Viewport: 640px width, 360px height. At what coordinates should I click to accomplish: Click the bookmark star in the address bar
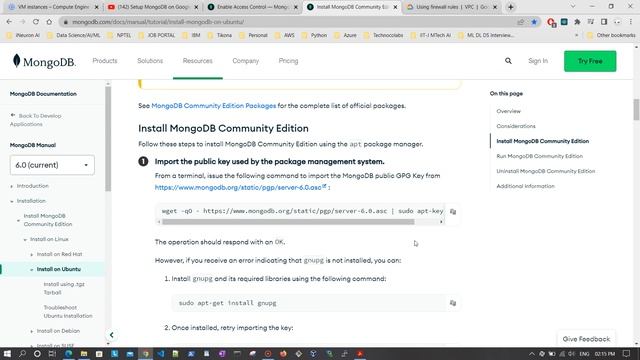(534, 22)
